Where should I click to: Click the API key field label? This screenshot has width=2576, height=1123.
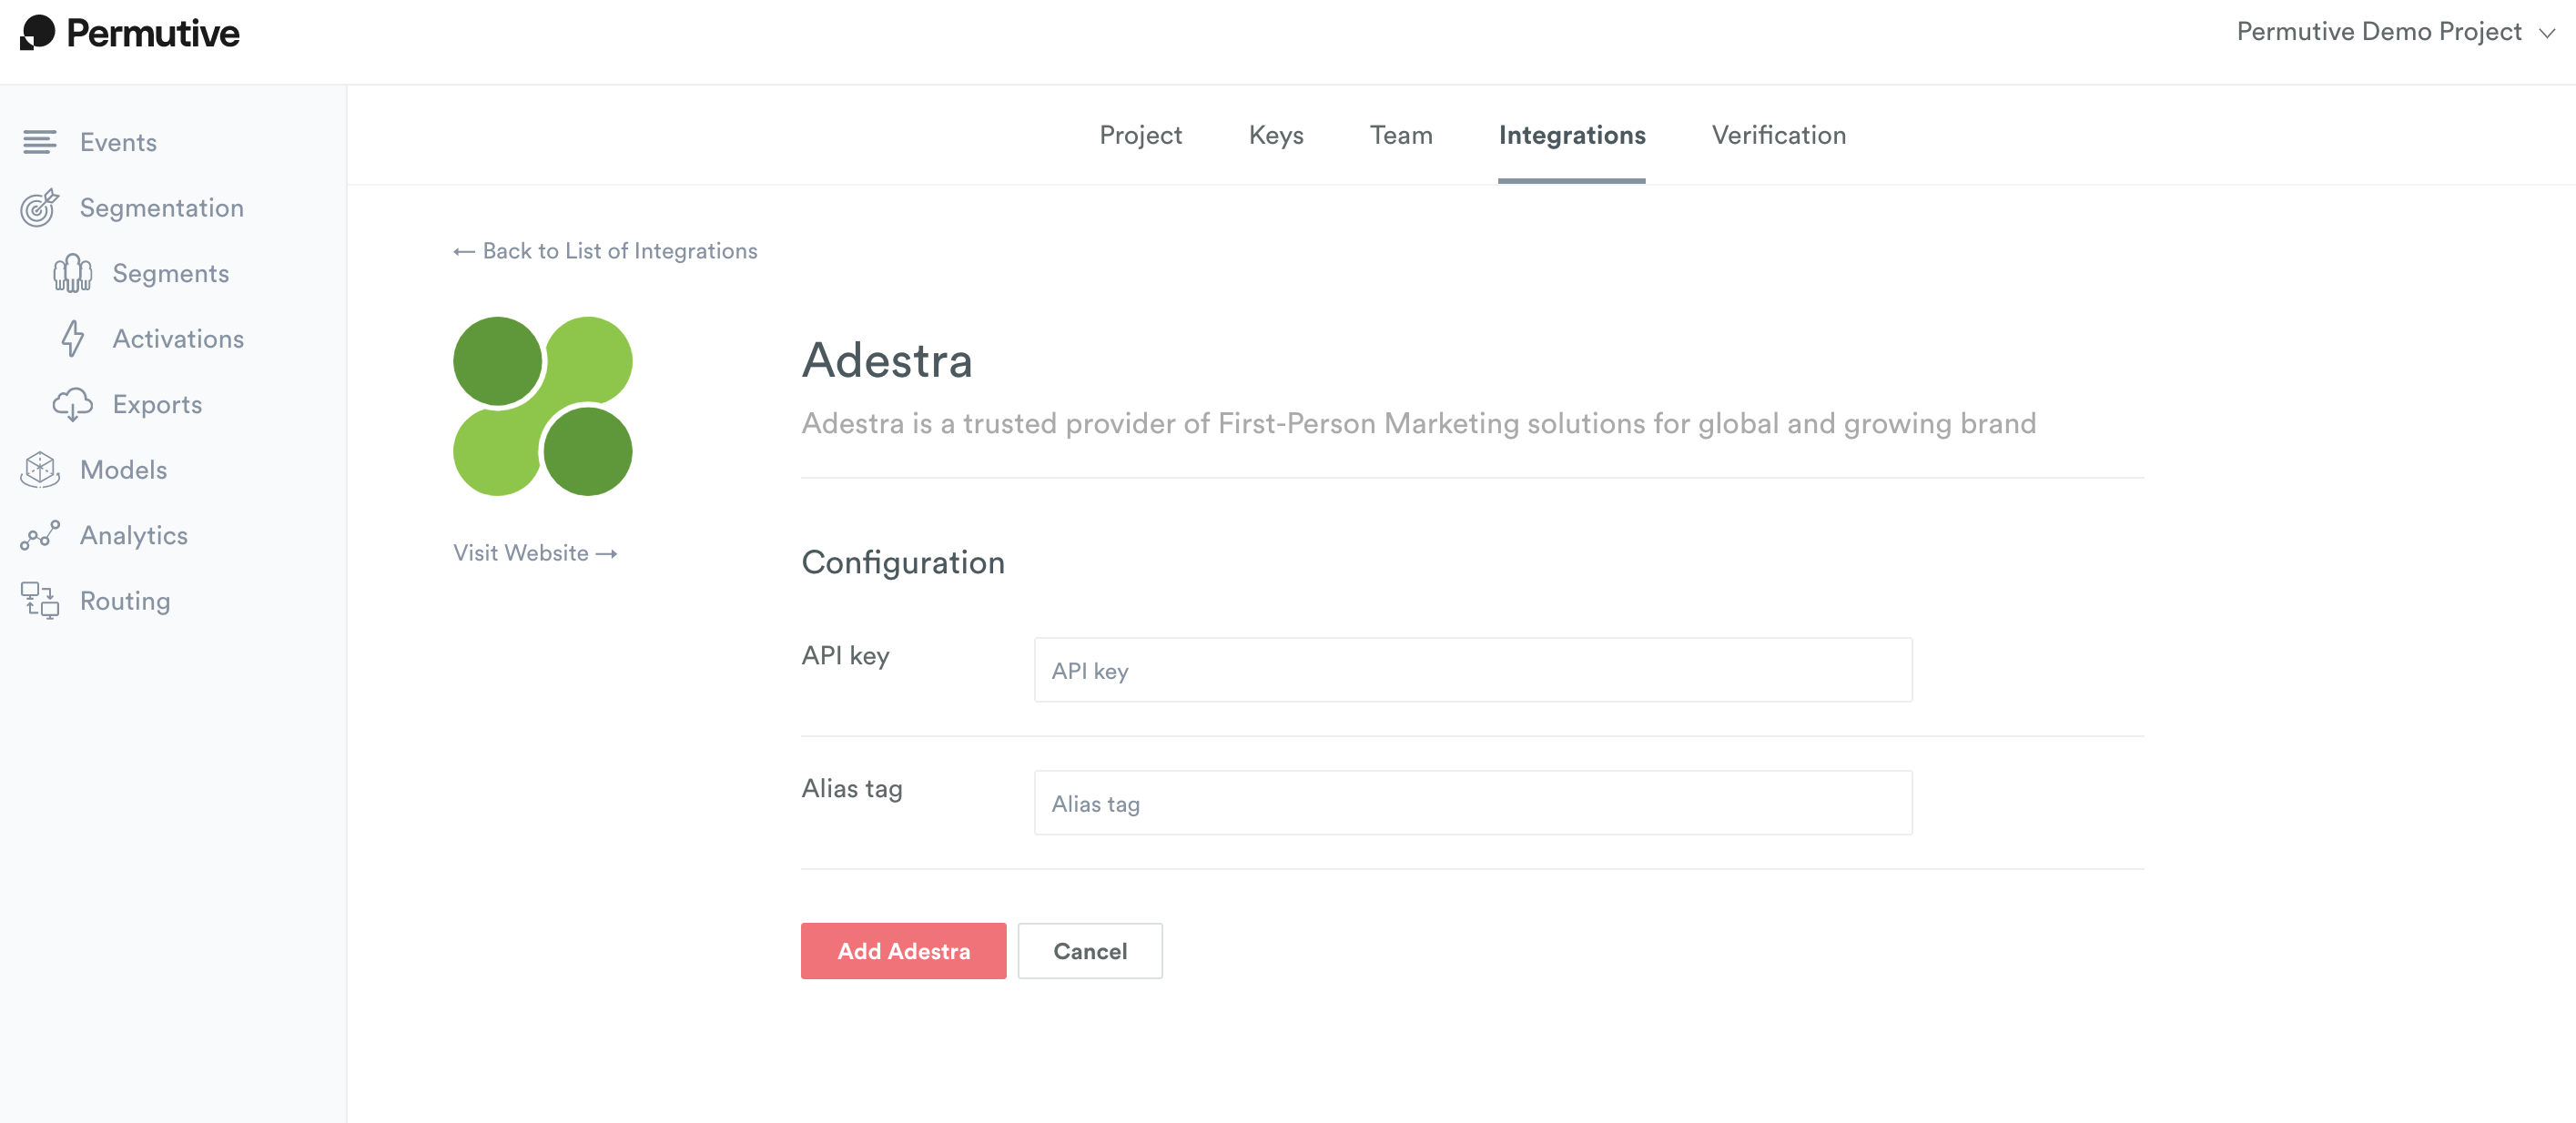pos(845,655)
